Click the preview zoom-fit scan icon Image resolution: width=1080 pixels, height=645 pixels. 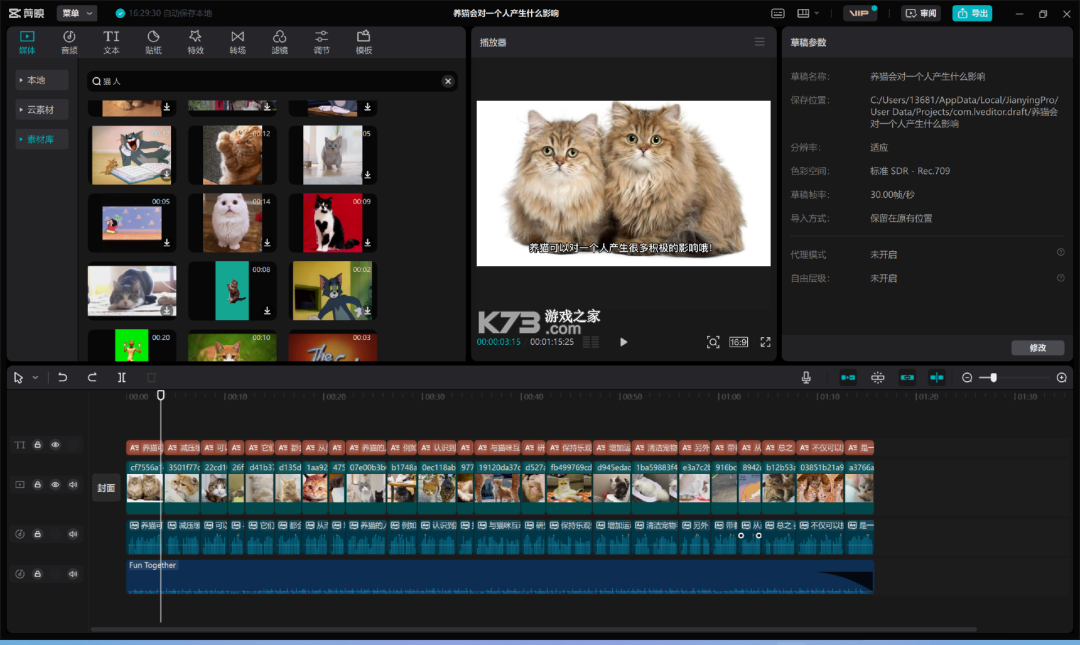[713, 342]
